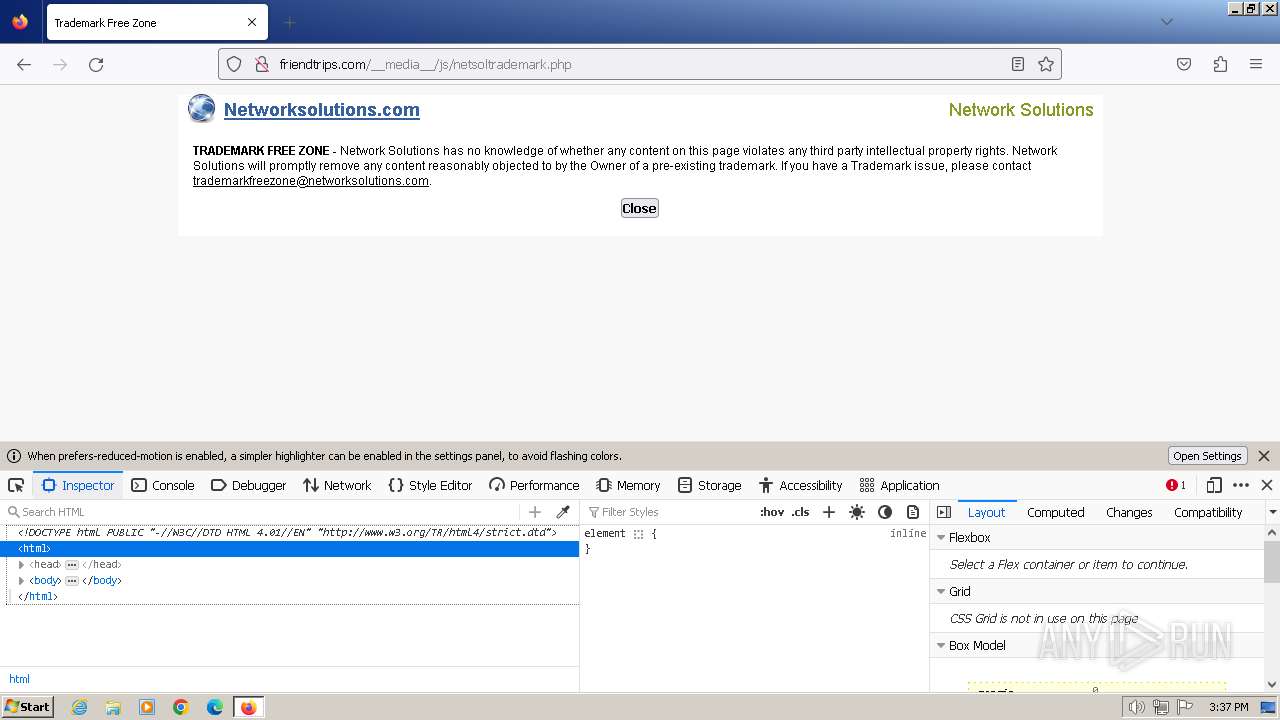Open the list all tabs dropdown

1166,22
